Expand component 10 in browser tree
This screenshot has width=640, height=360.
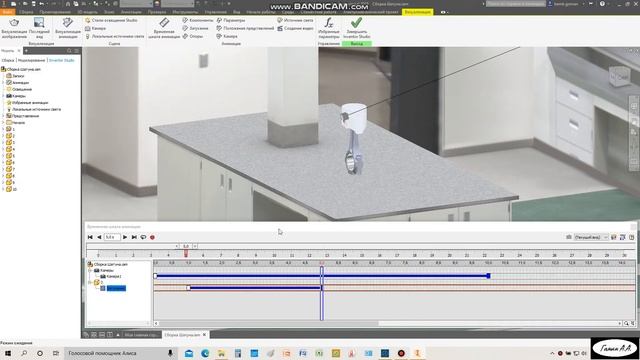(x=4, y=189)
